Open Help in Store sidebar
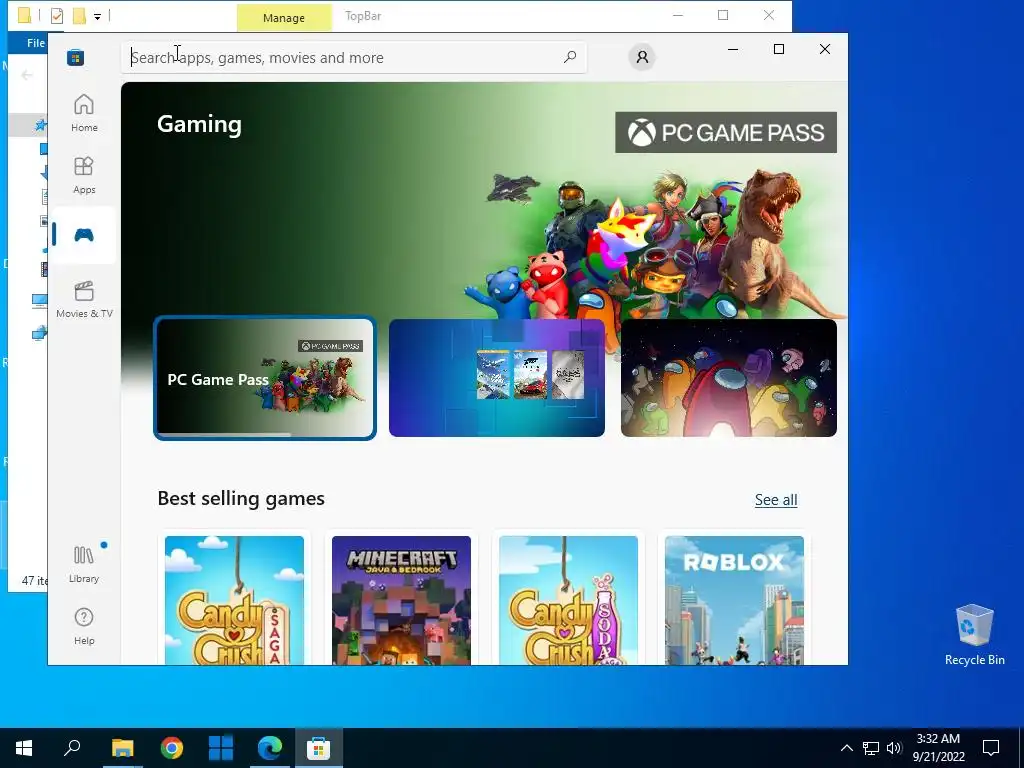 tap(84, 626)
